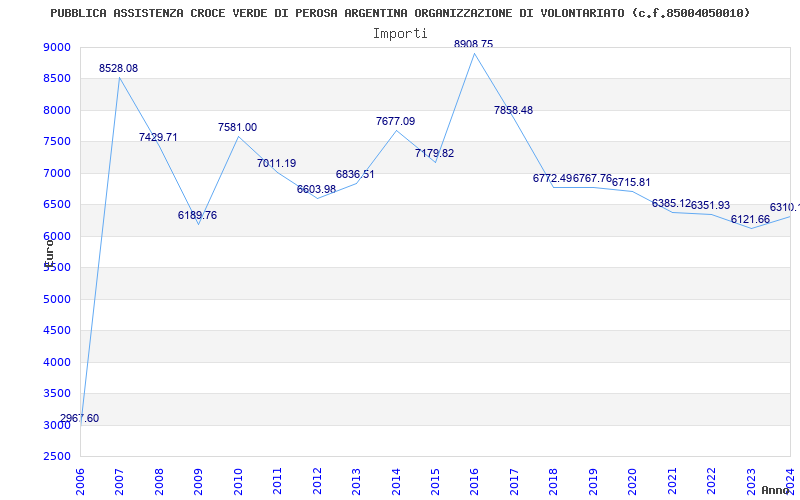This screenshot has width=800, height=500.
Task: Click the x-axis year 2019
Action: coord(593,481)
